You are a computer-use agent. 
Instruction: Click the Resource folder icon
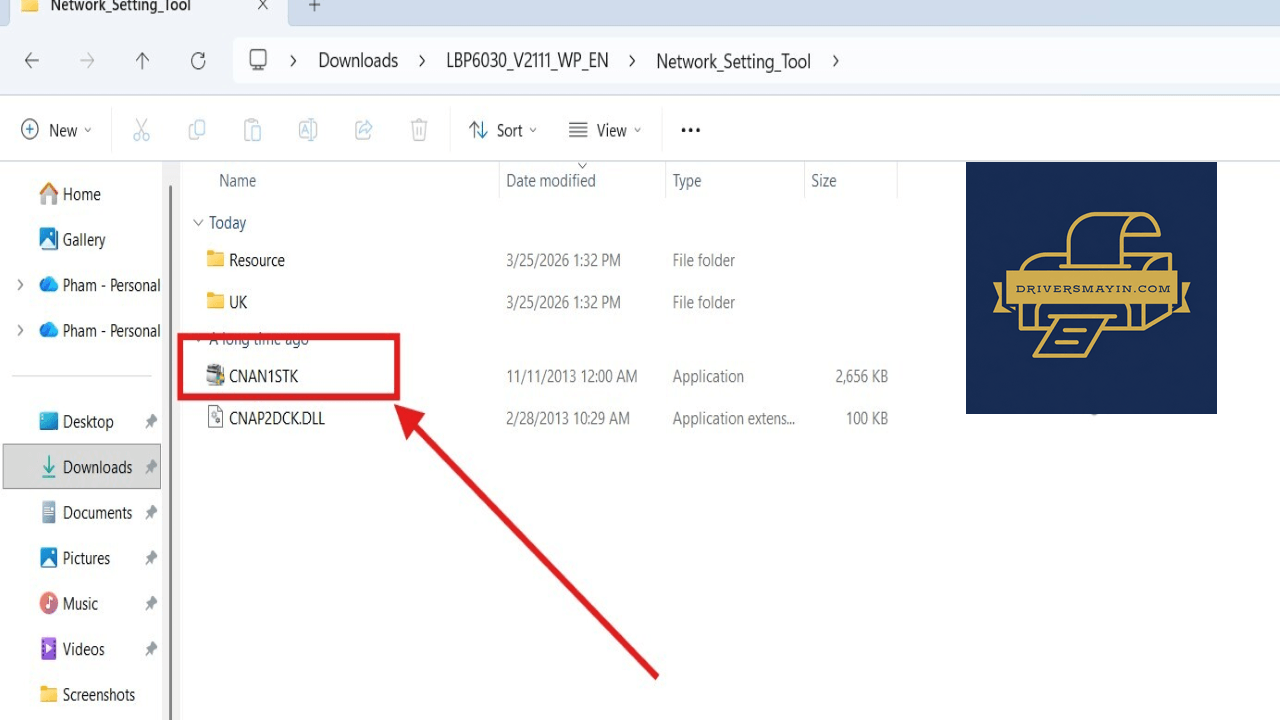tap(215, 259)
